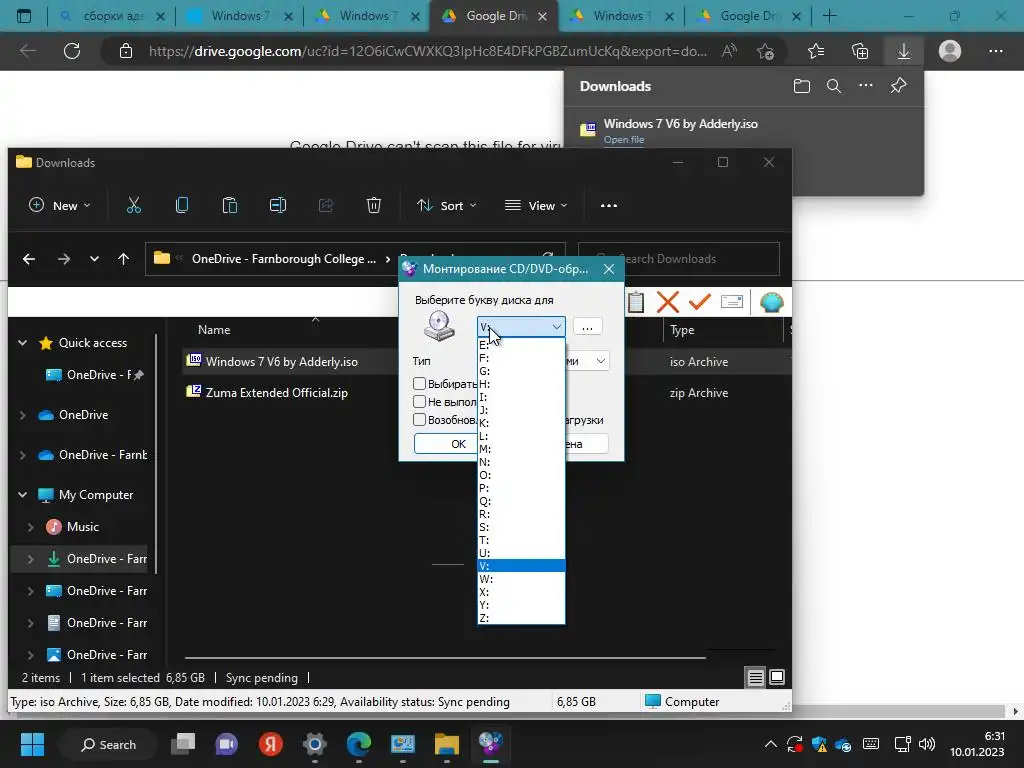Click Edge downloads toolbar button
The width and height of the screenshot is (1024, 768).
click(903, 51)
